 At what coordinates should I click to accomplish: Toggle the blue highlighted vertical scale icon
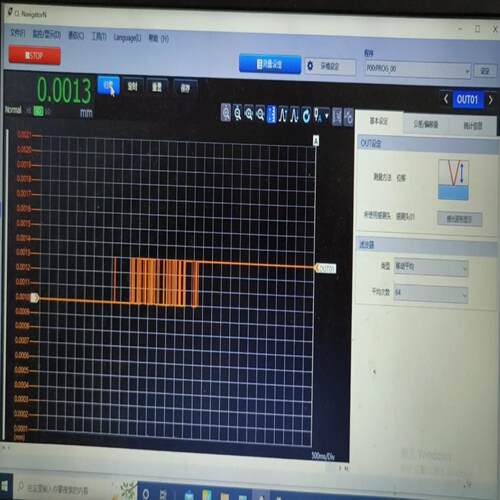pos(272,114)
